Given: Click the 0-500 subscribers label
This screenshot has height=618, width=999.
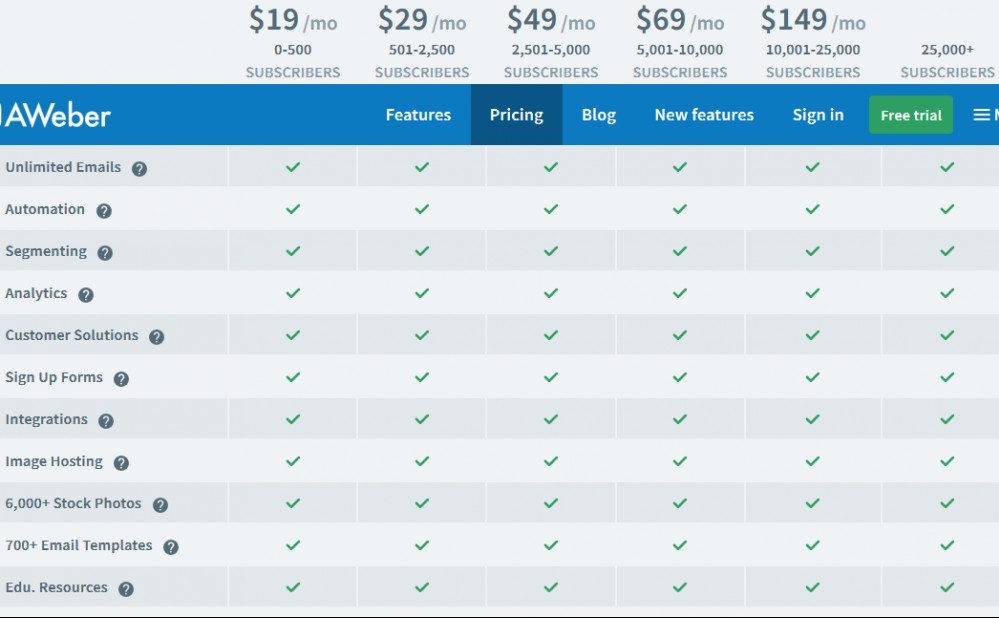Looking at the screenshot, I should (x=293, y=61).
